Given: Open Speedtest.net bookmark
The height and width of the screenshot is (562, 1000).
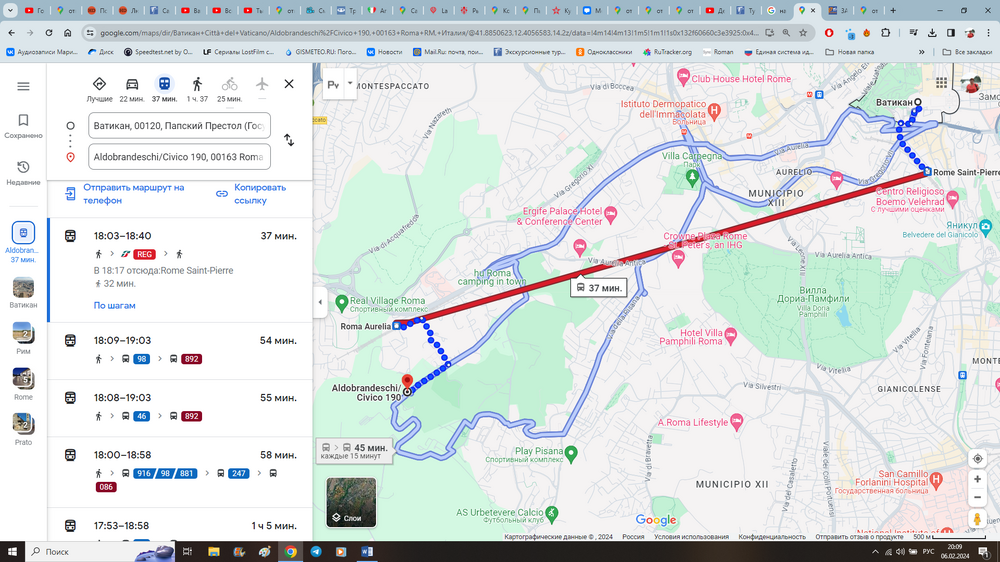Looking at the screenshot, I should 158,52.
